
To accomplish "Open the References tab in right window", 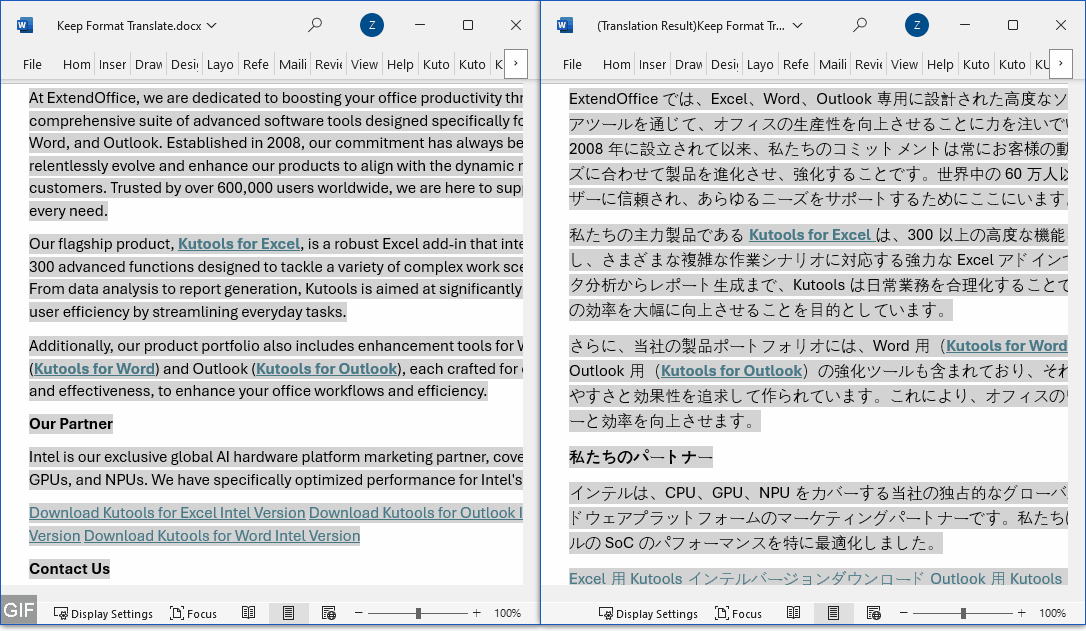I will coord(796,64).
